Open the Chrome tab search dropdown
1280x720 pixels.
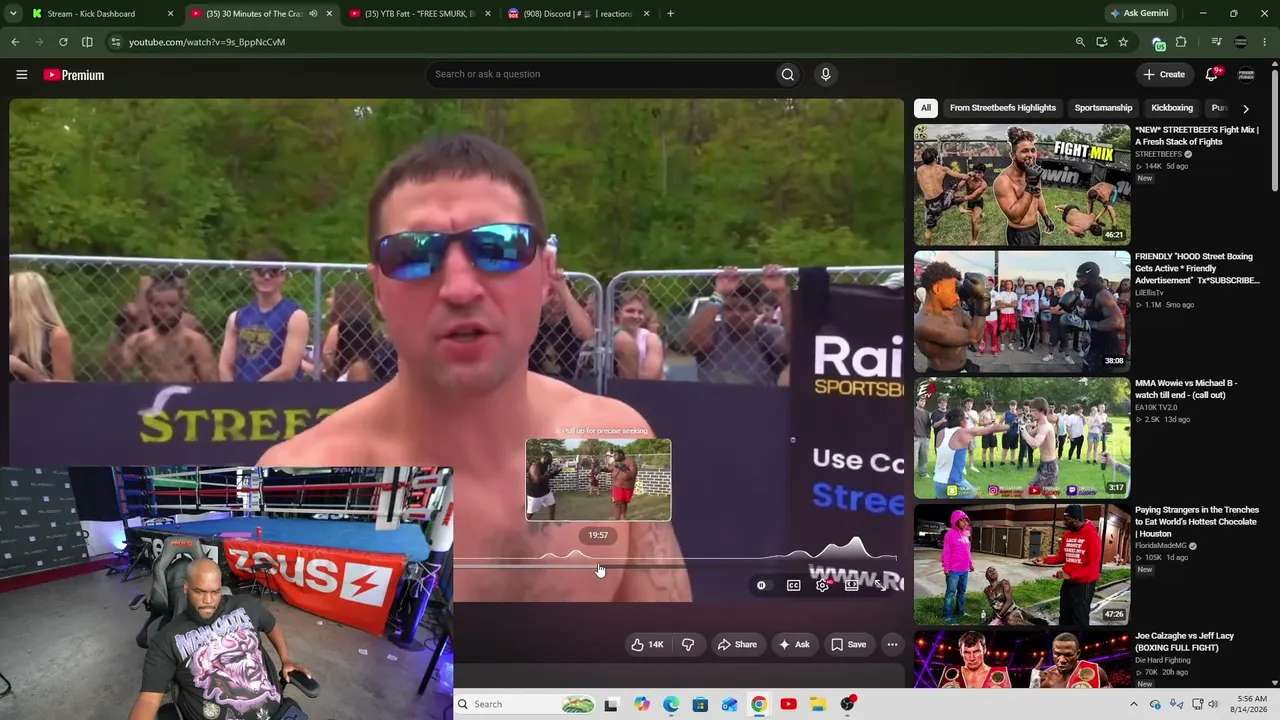pos(13,14)
